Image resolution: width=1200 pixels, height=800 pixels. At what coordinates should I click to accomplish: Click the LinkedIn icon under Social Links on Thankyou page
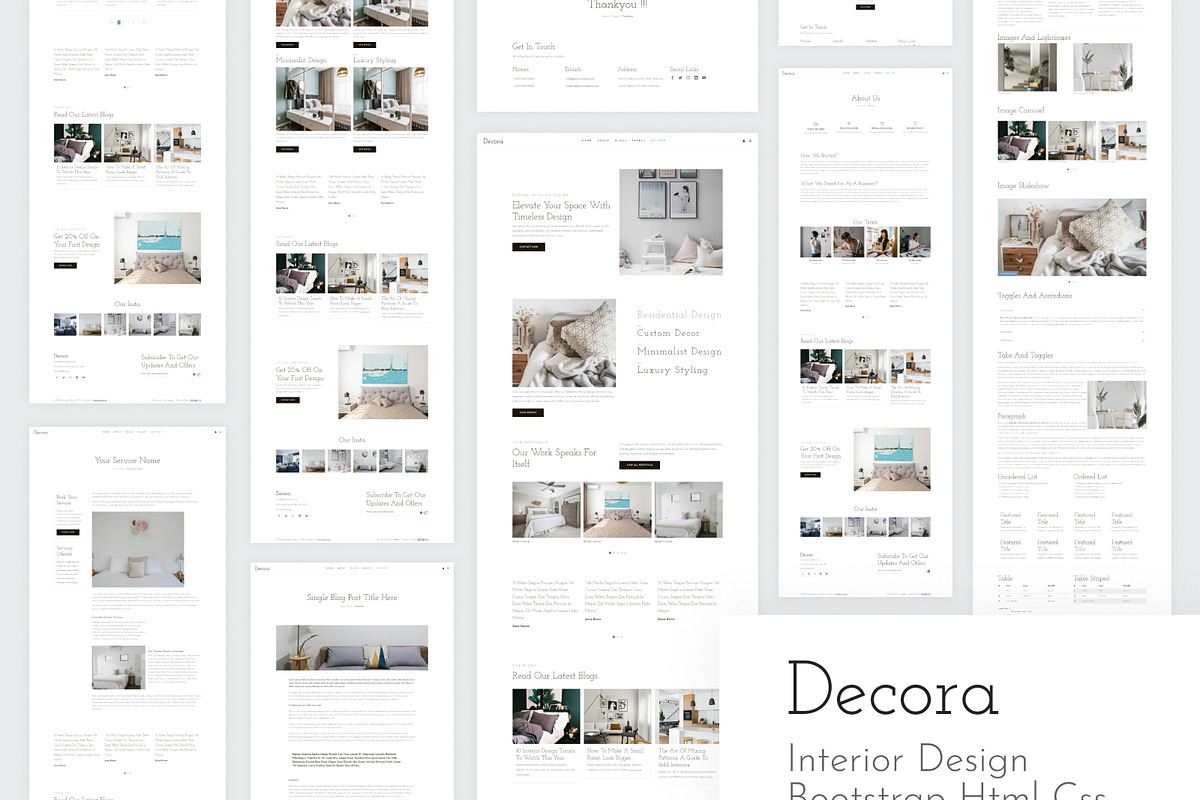696,77
